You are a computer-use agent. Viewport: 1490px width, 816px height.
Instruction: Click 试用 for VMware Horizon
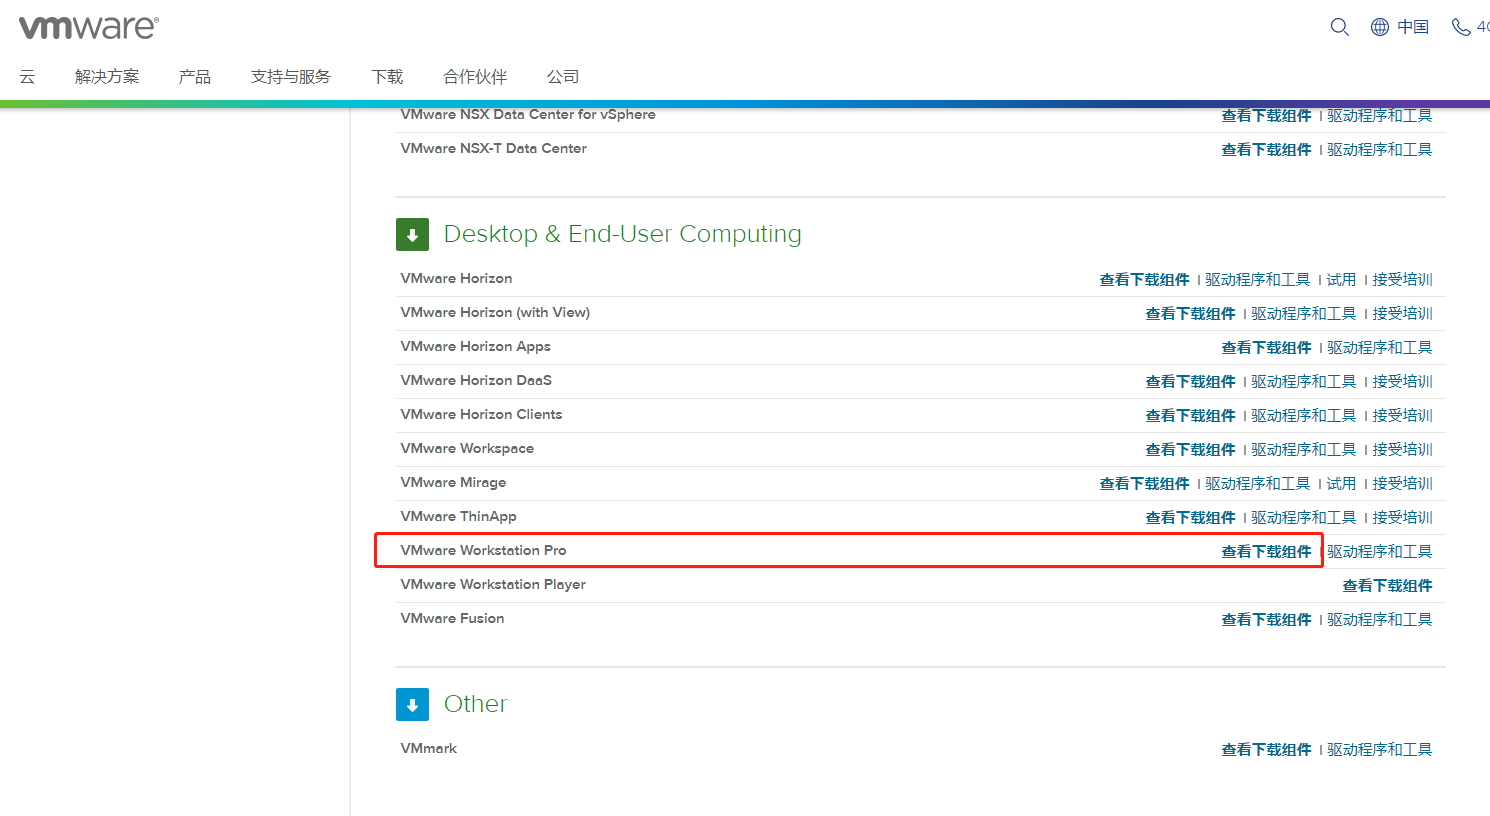tap(1342, 279)
